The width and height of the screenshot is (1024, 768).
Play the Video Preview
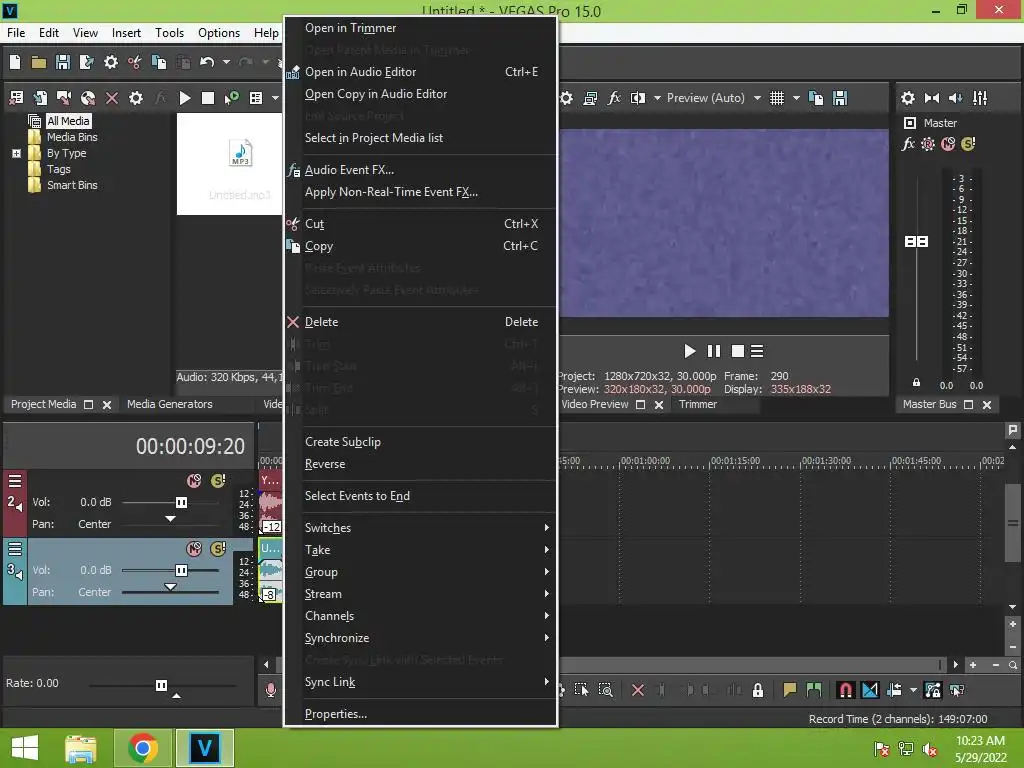(689, 351)
